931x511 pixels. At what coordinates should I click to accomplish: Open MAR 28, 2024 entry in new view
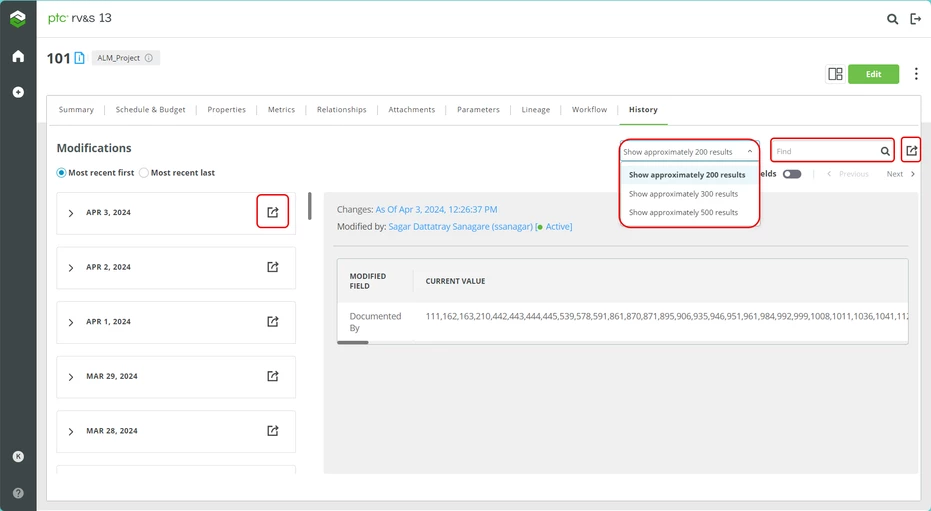coord(273,430)
